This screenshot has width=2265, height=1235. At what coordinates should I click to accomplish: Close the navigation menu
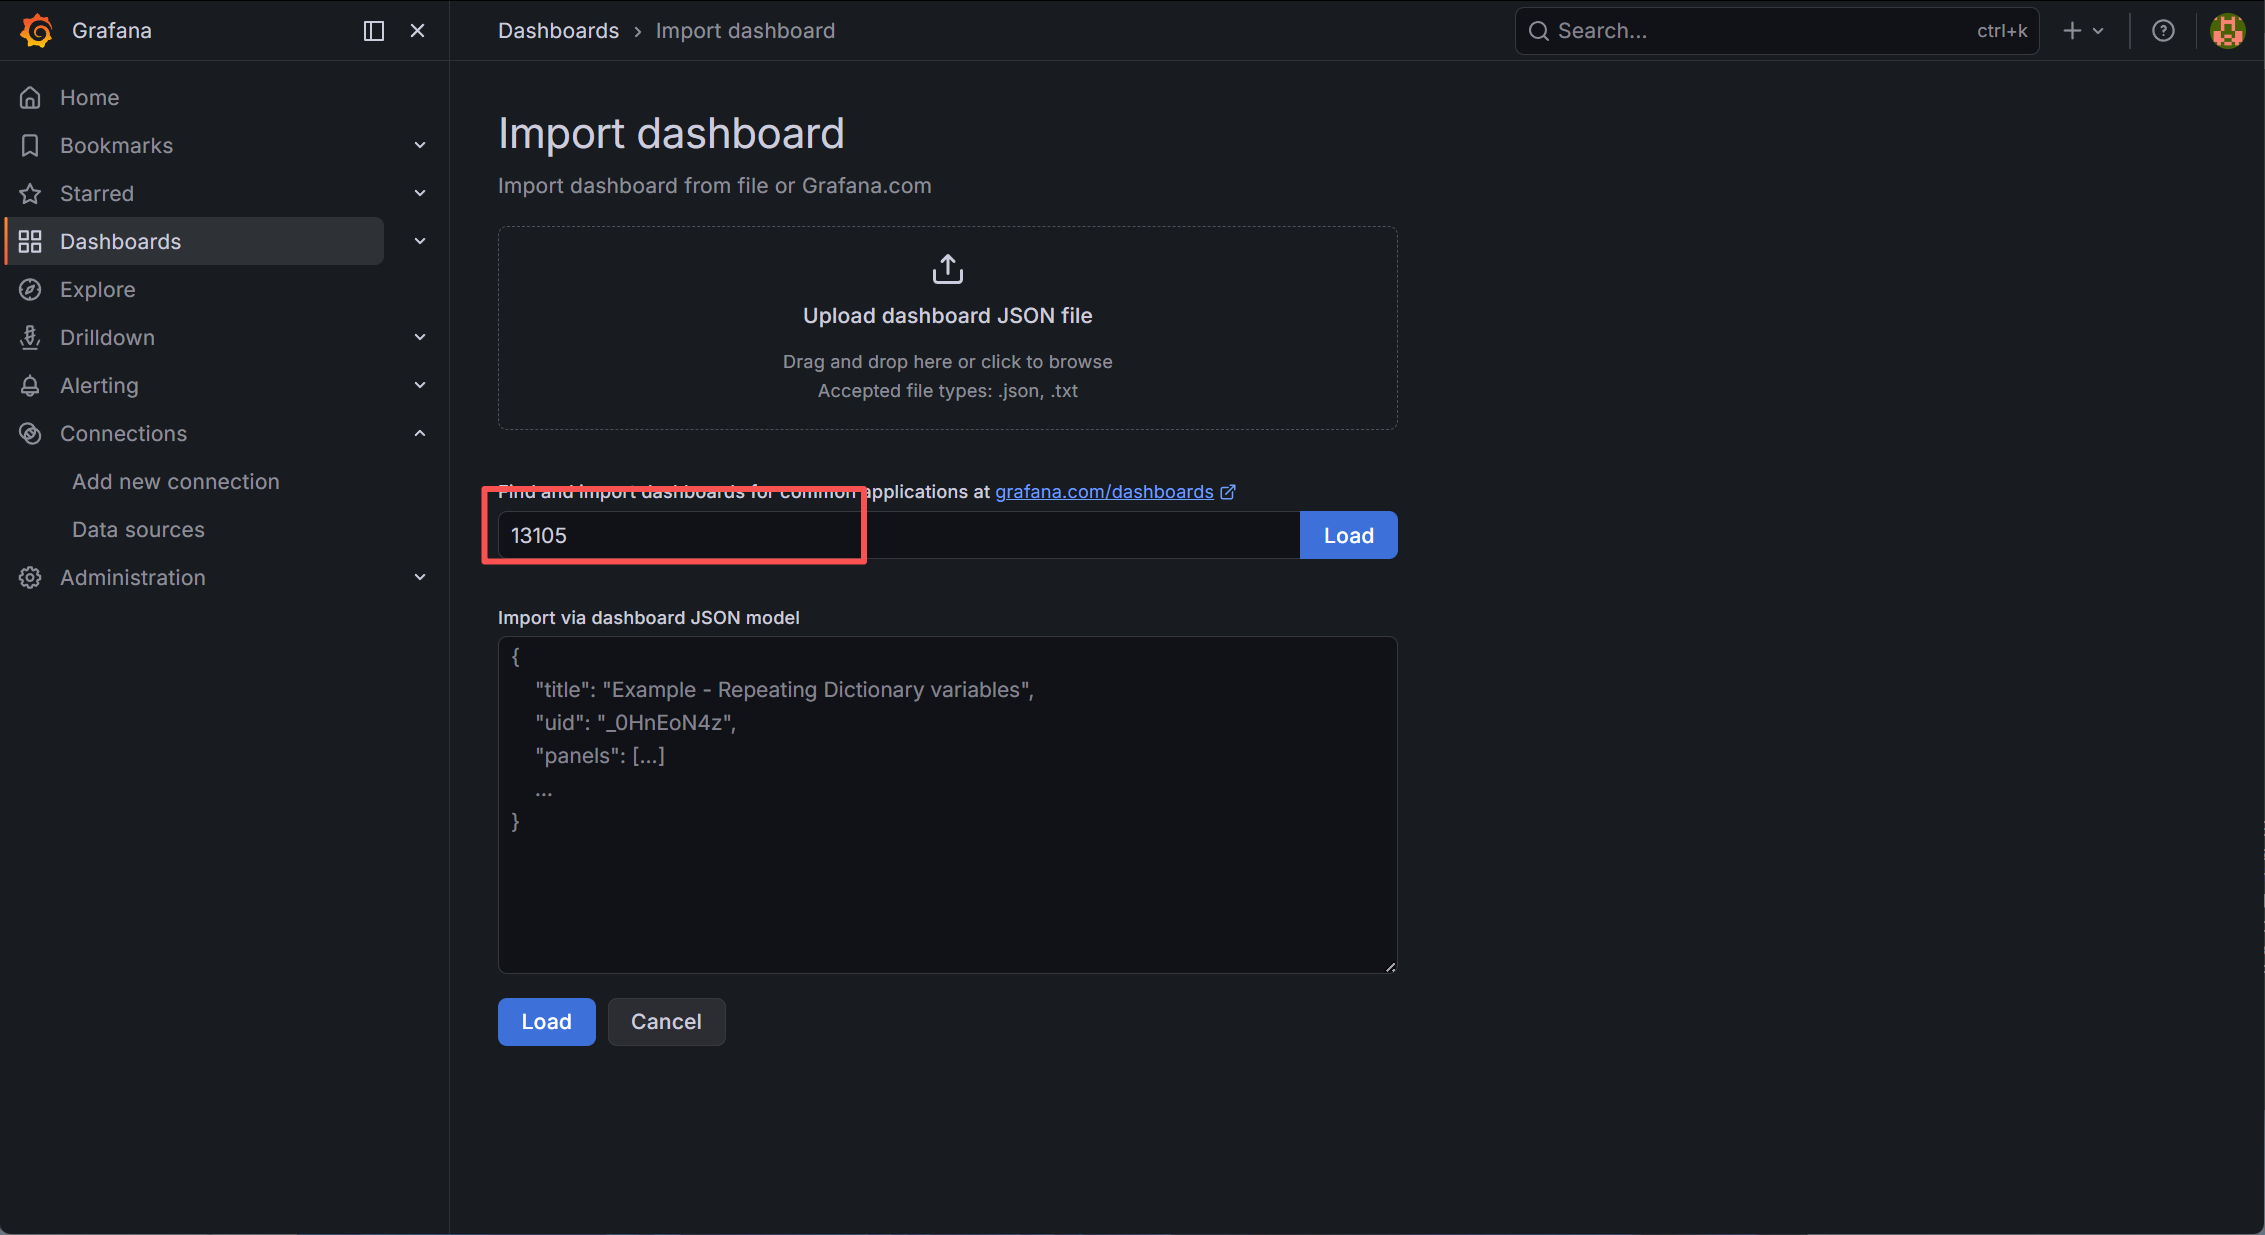pos(418,31)
